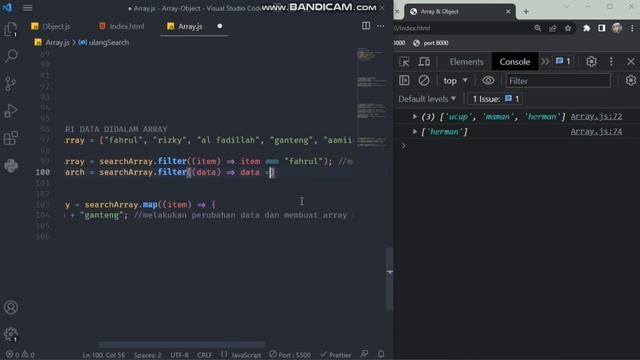Toggle Chrome side panel
Viewport: 640px width, 360px height.
(602, 28)
